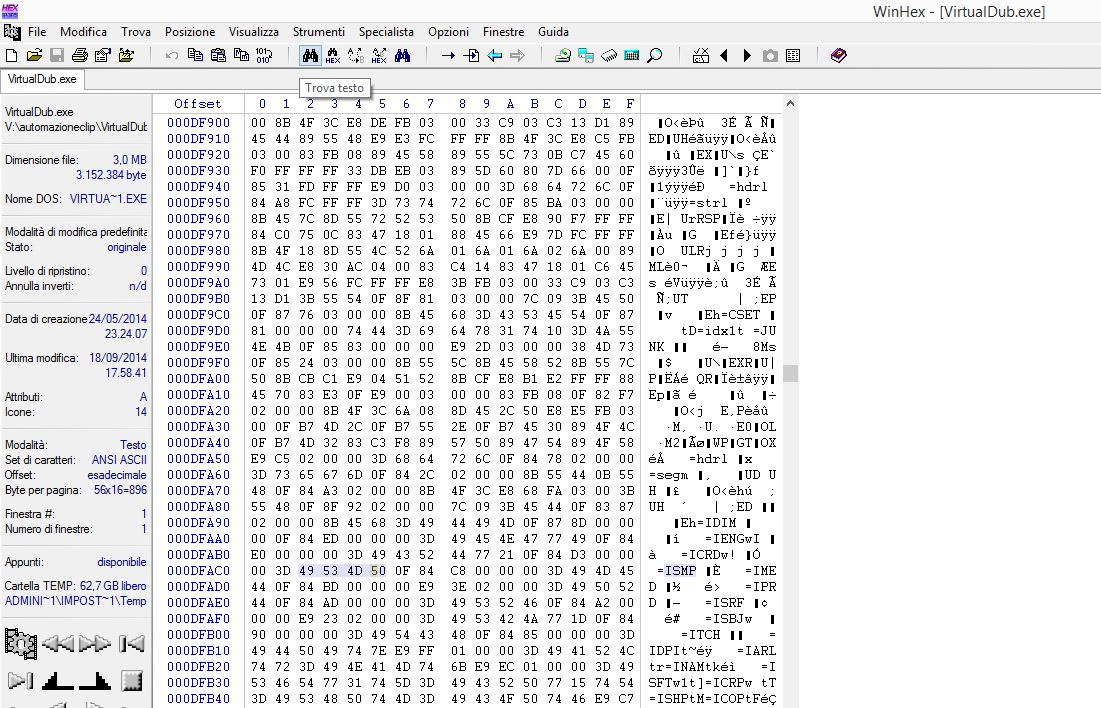Click the Replace Hex Values icon
The image size is (1101, 708).
coord(379,55)
